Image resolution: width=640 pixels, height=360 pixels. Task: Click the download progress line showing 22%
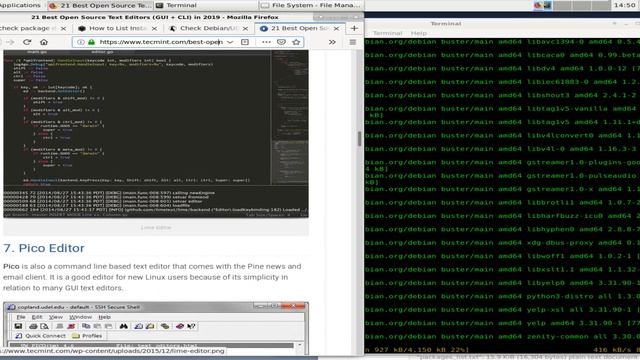pos(502,350)
